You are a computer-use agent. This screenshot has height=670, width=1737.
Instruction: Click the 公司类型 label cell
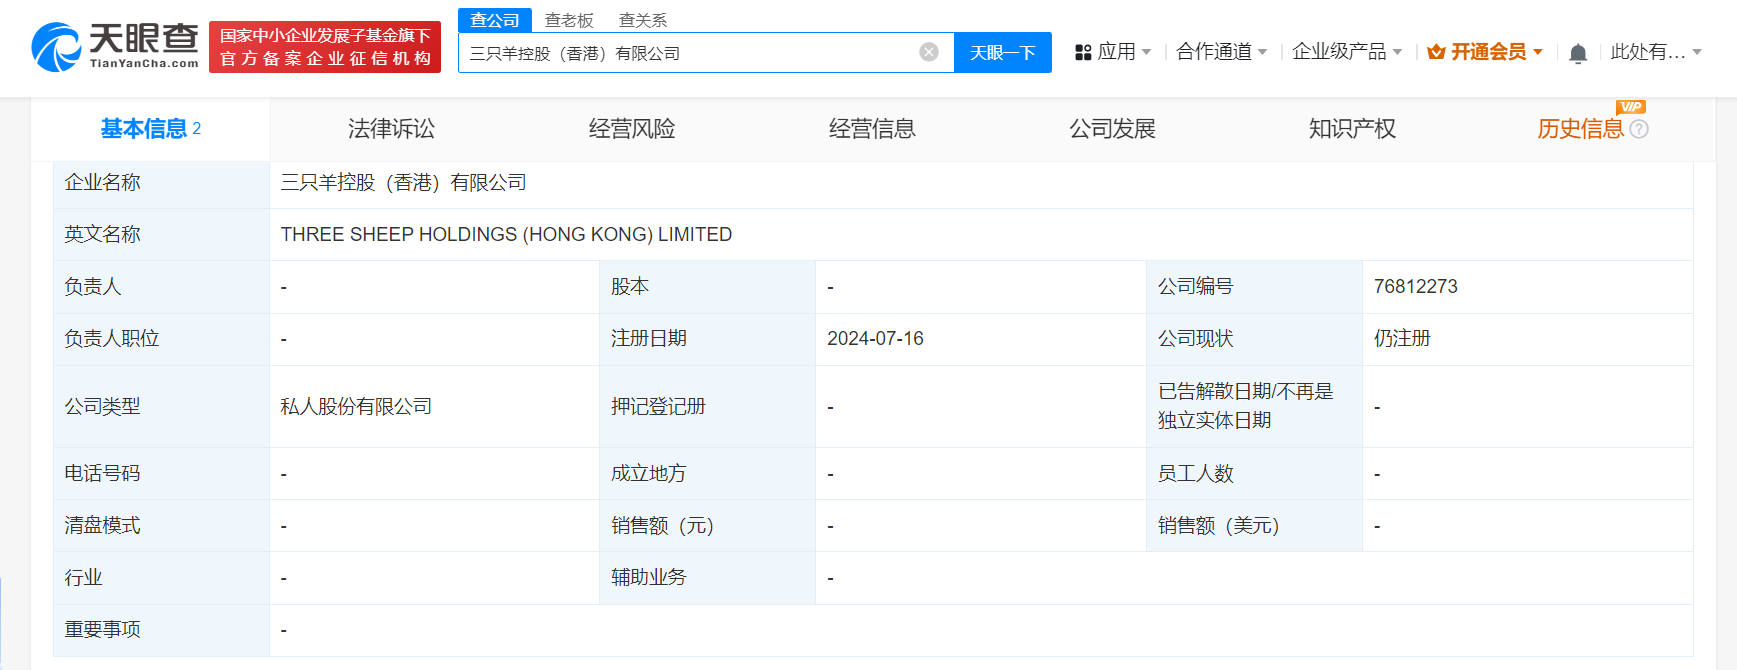point(161,407)
